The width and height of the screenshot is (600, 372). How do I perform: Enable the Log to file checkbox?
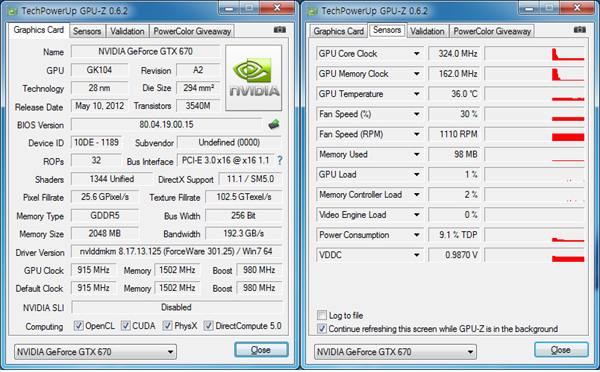(x=322, y=315)
